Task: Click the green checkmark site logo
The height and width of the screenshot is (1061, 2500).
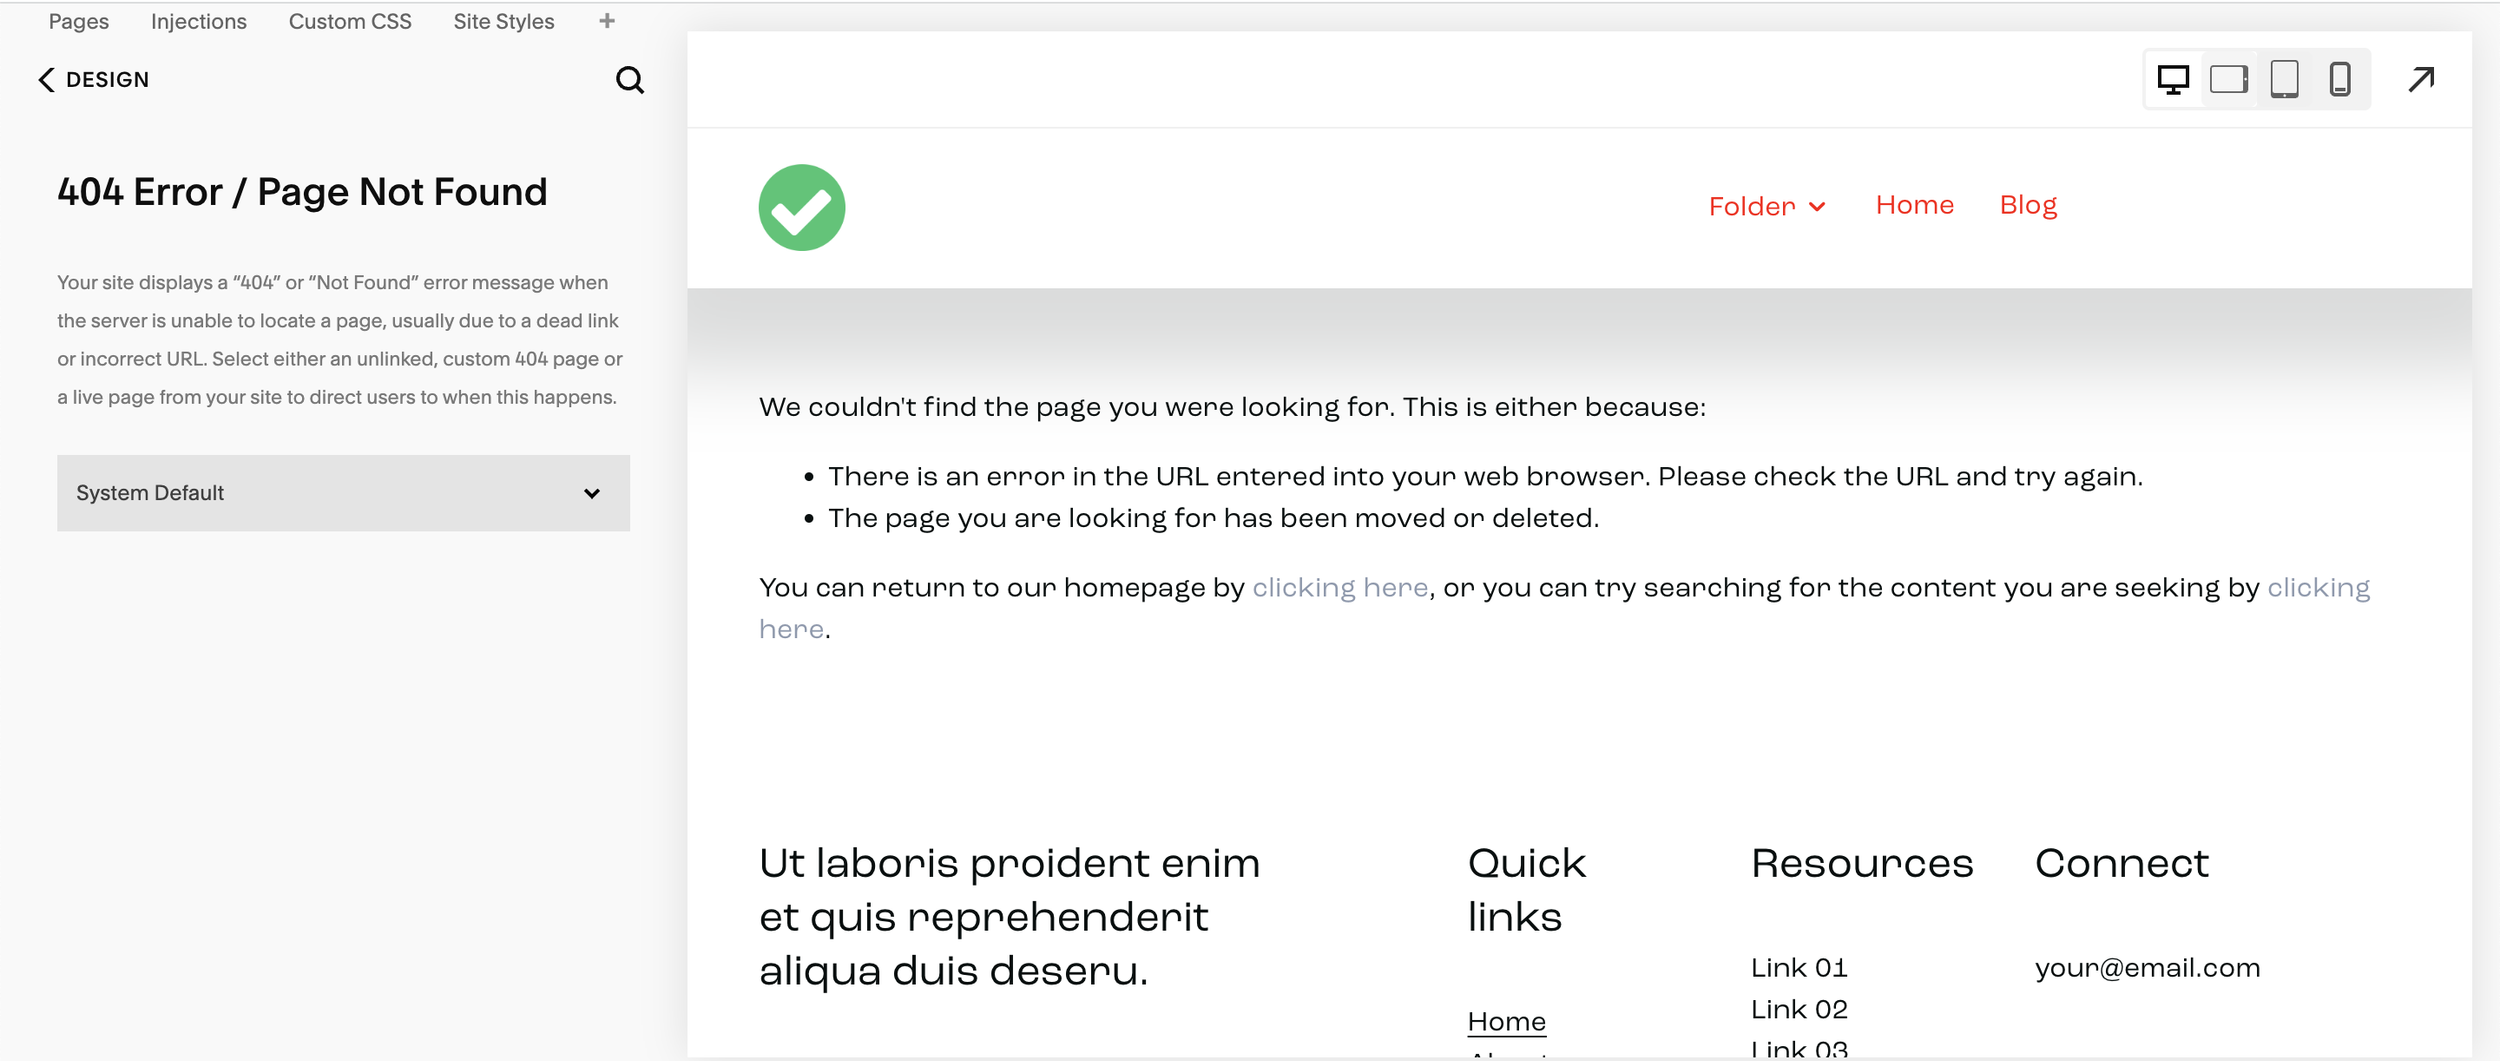Action: tap(801, 207)
